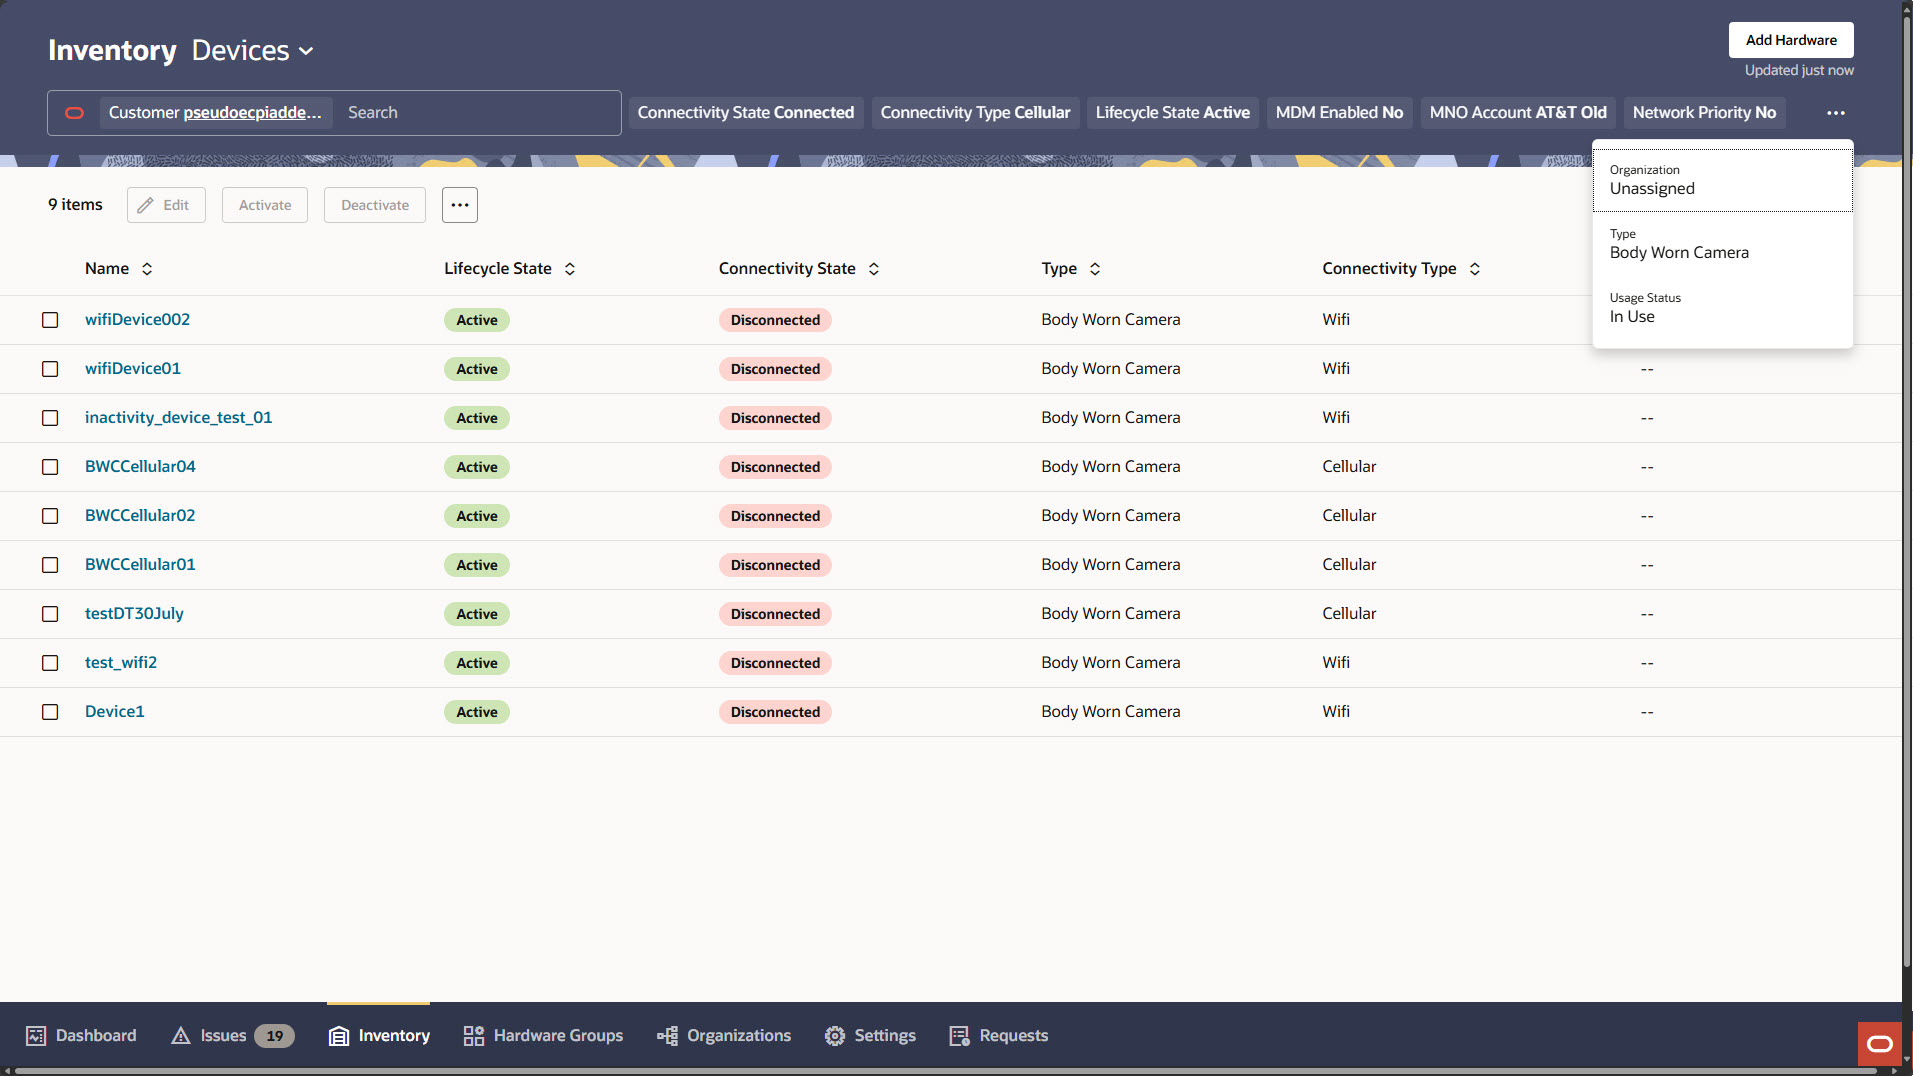Open the inactivity_device_test_01 device link
Viewport: 1913px width, 1076px height.
(178, 417)
